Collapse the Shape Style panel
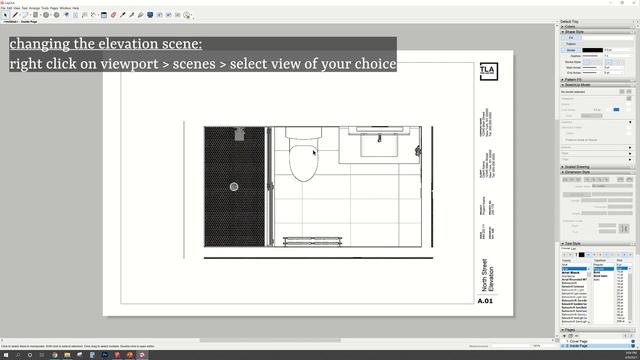640x360 pixels. (563, 31)
